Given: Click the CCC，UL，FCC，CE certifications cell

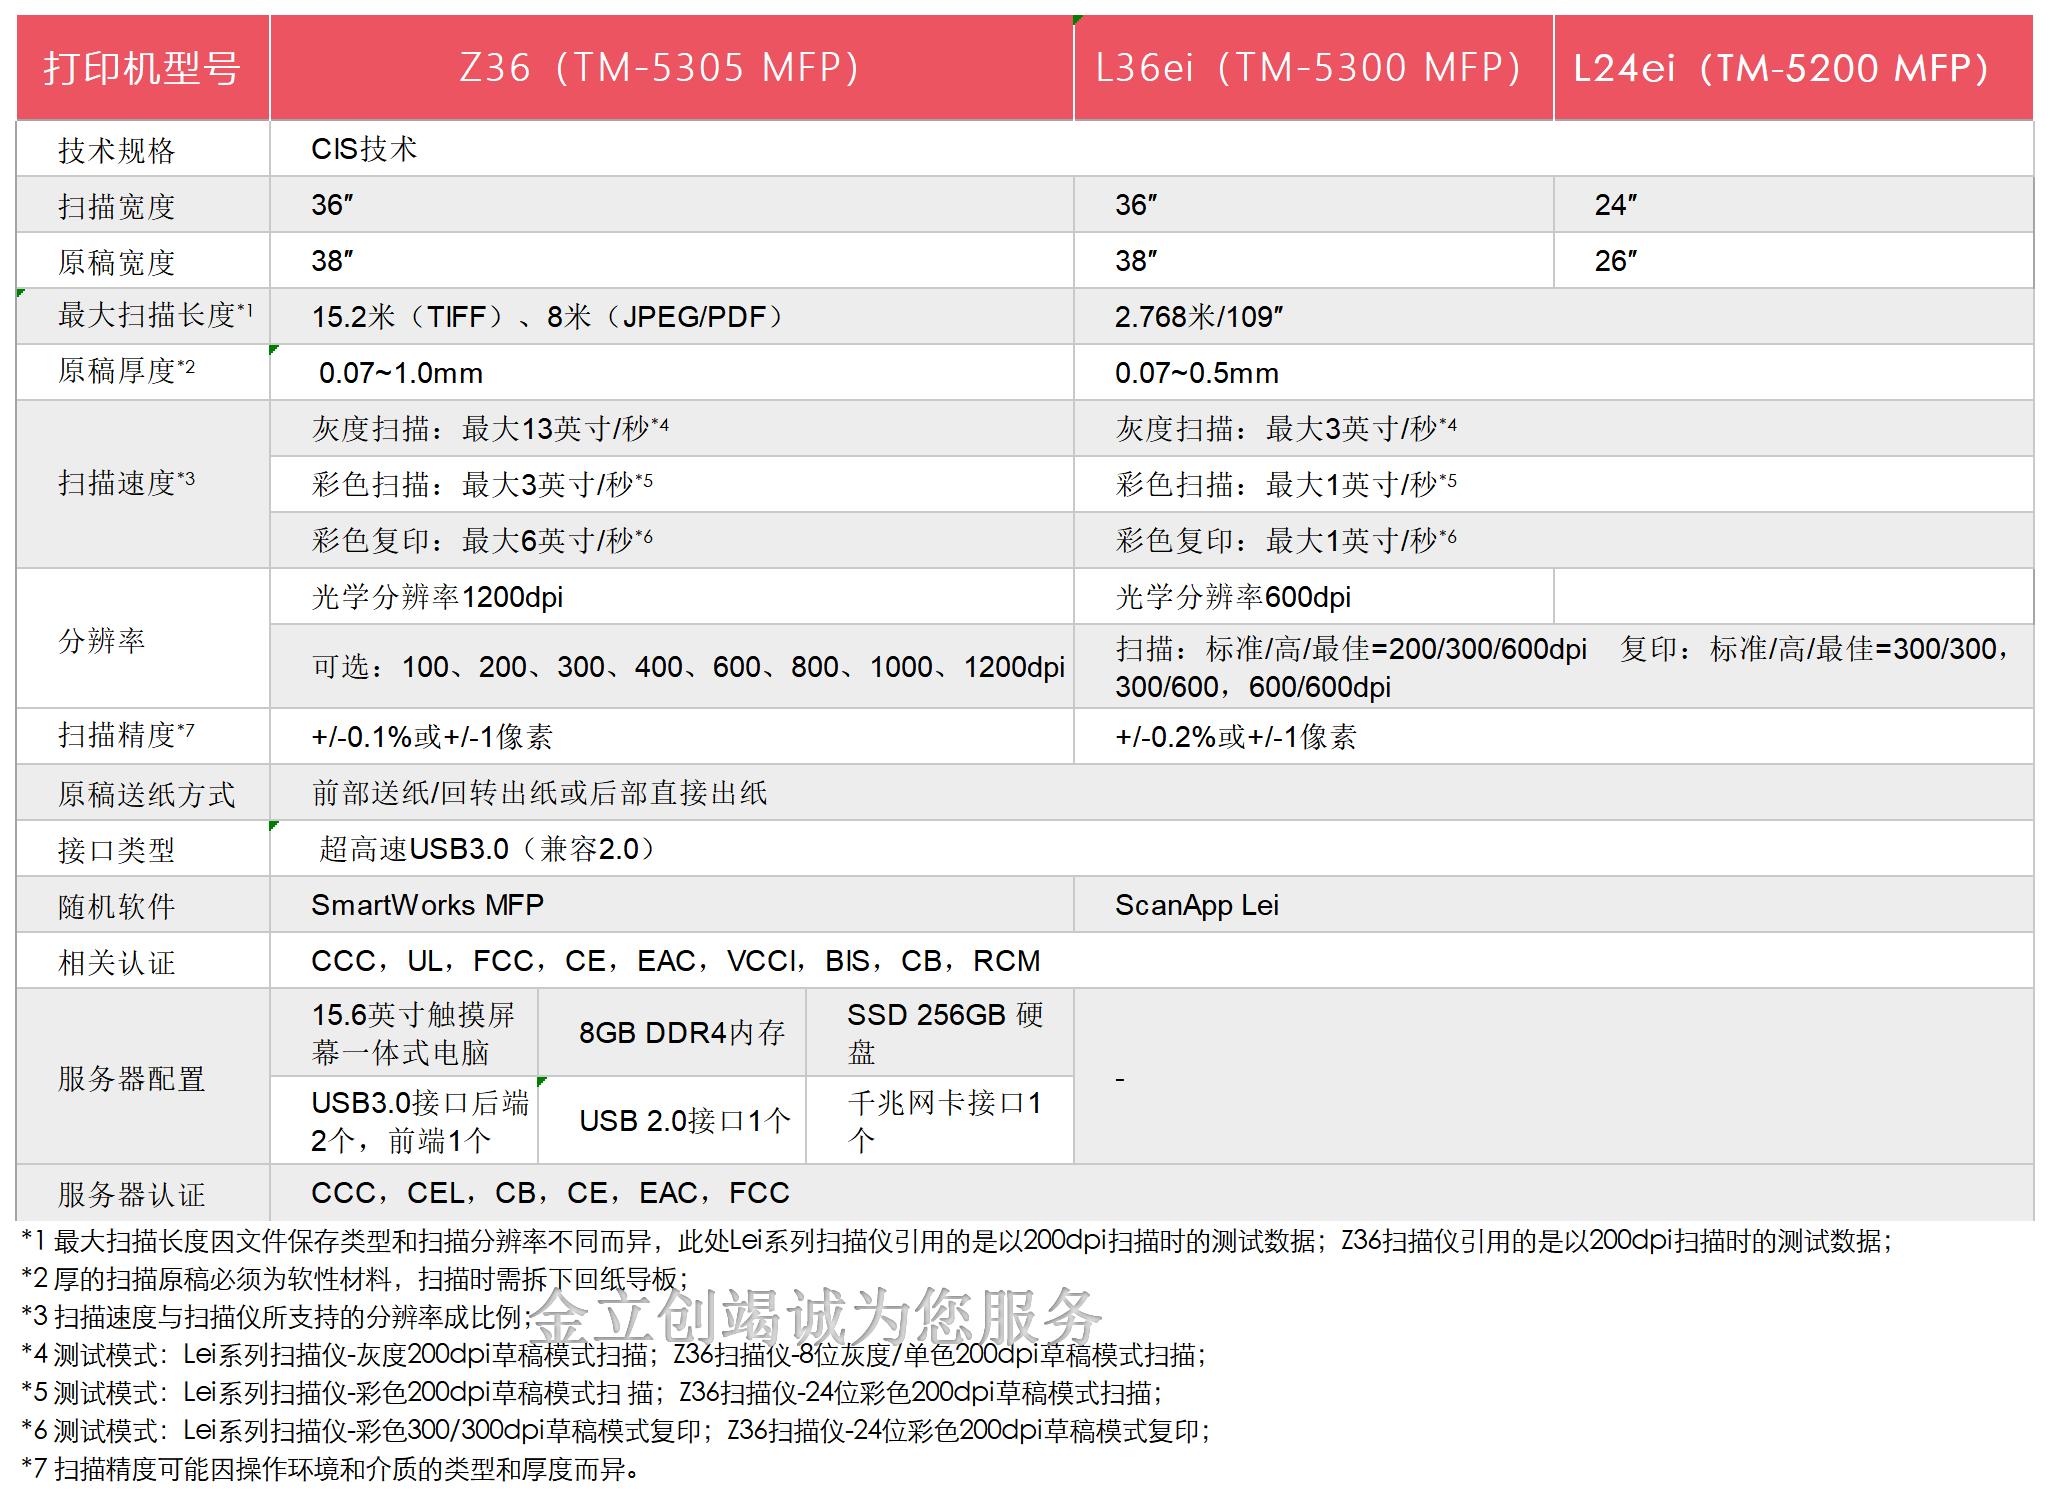Looking at the screenshot, I should click(x=1152, y=961).
